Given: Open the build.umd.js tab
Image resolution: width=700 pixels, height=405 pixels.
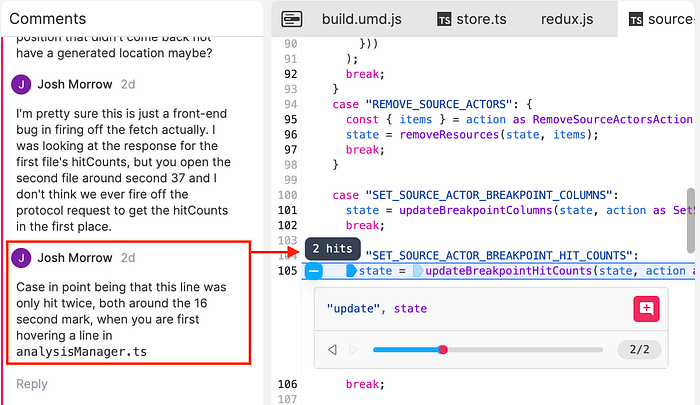Looking at the screenshot, I should coord(360,19).
